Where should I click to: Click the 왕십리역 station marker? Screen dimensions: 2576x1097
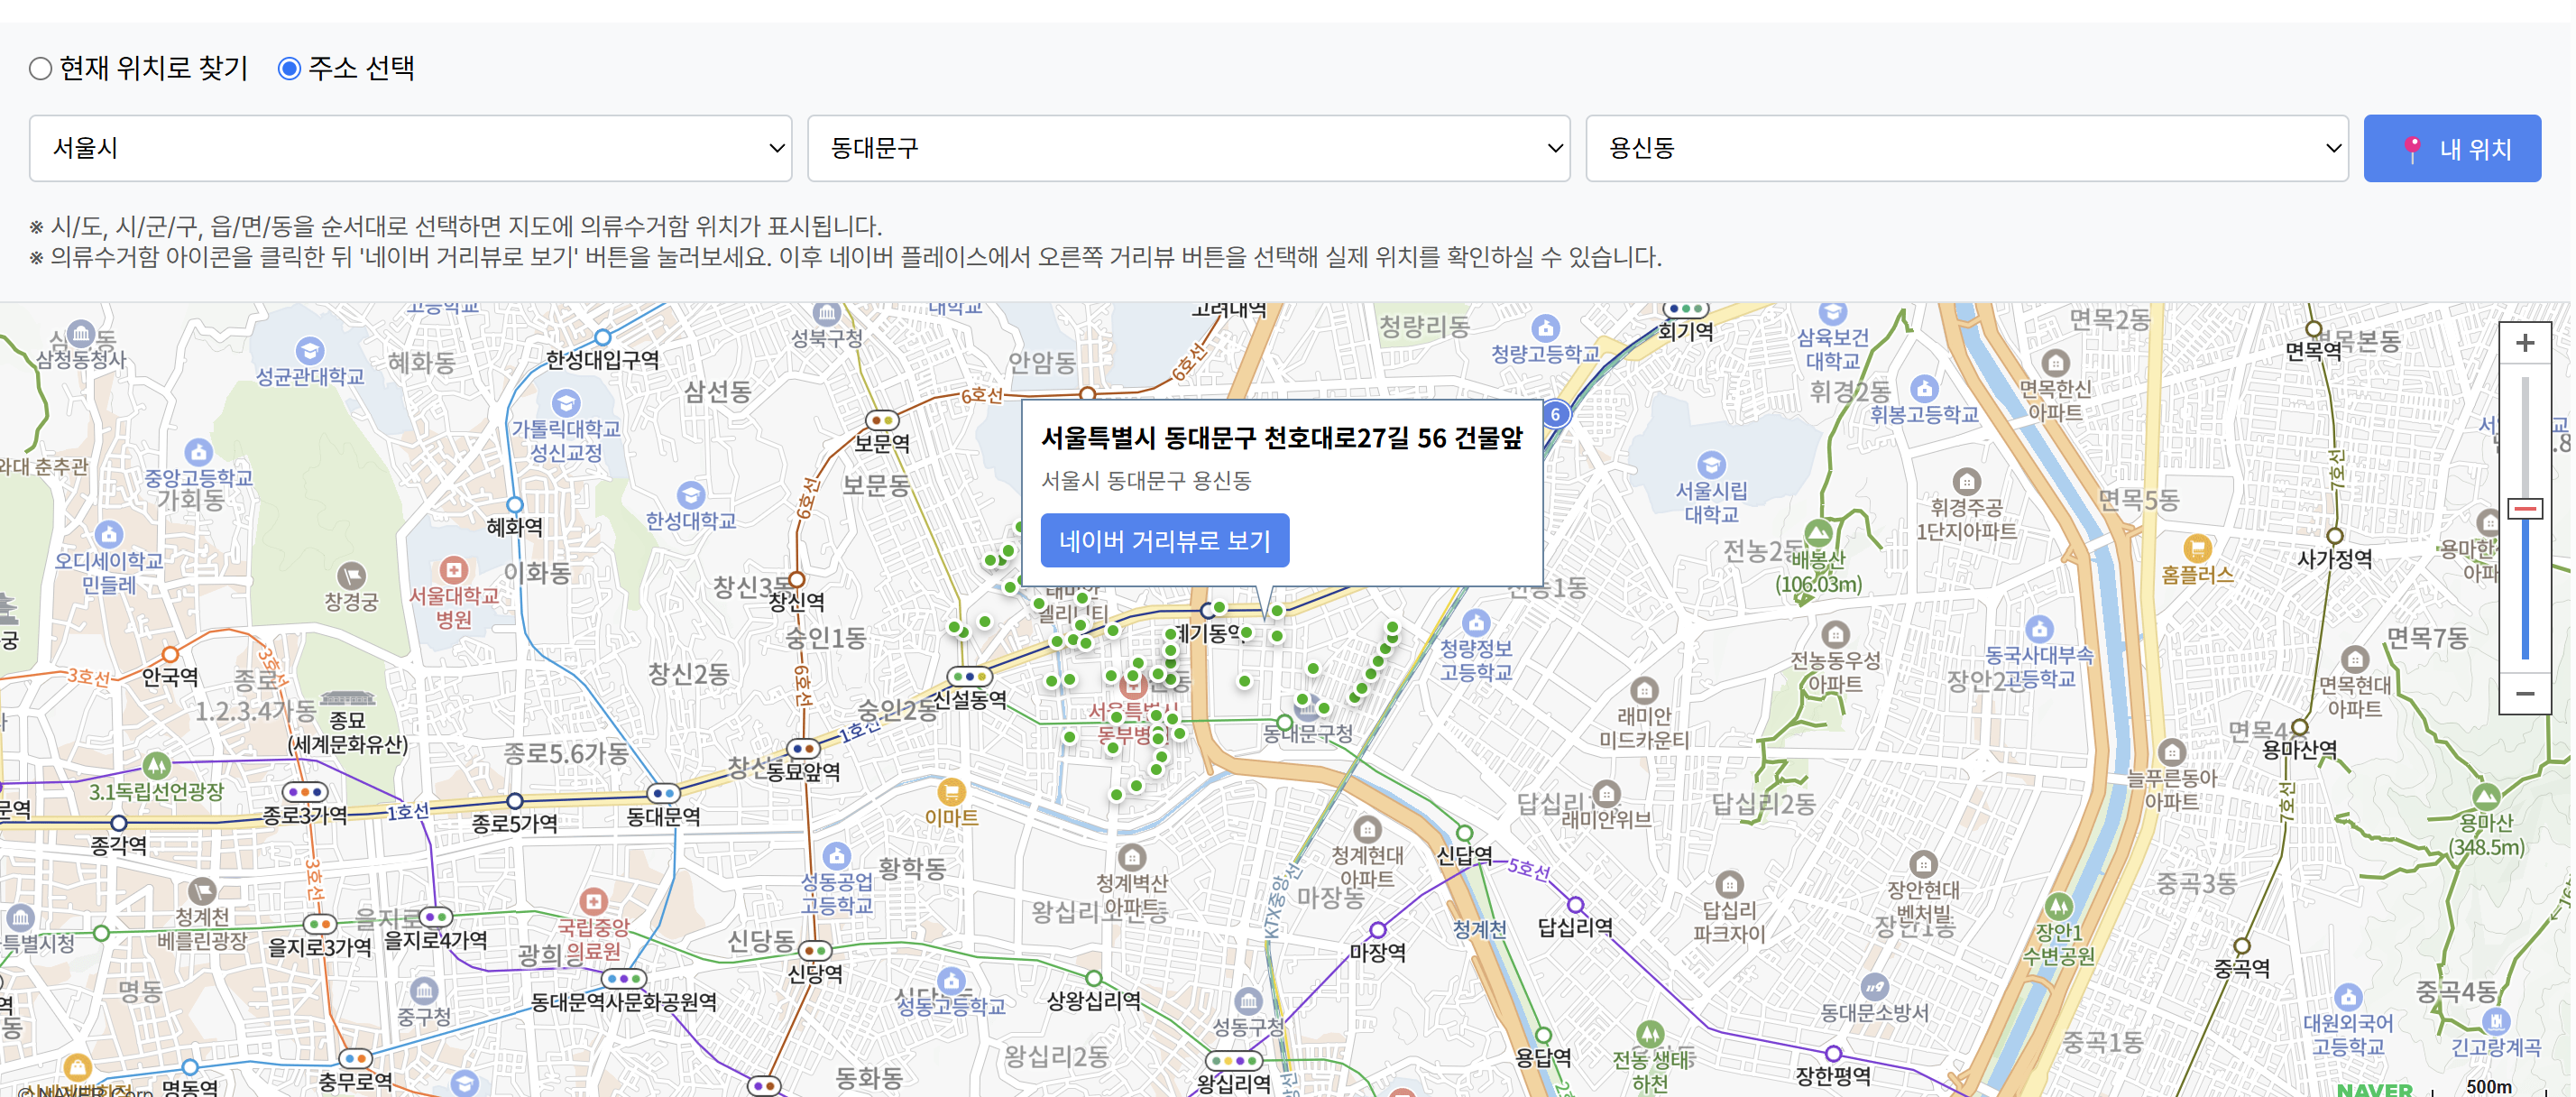(1234, 1060)
